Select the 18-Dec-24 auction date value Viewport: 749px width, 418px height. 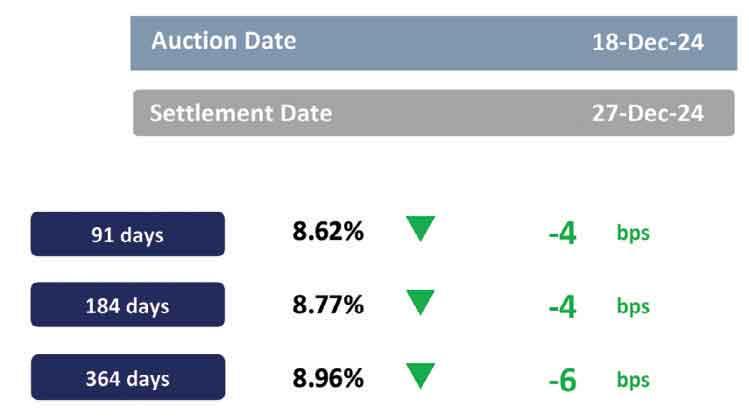point(647,43)
